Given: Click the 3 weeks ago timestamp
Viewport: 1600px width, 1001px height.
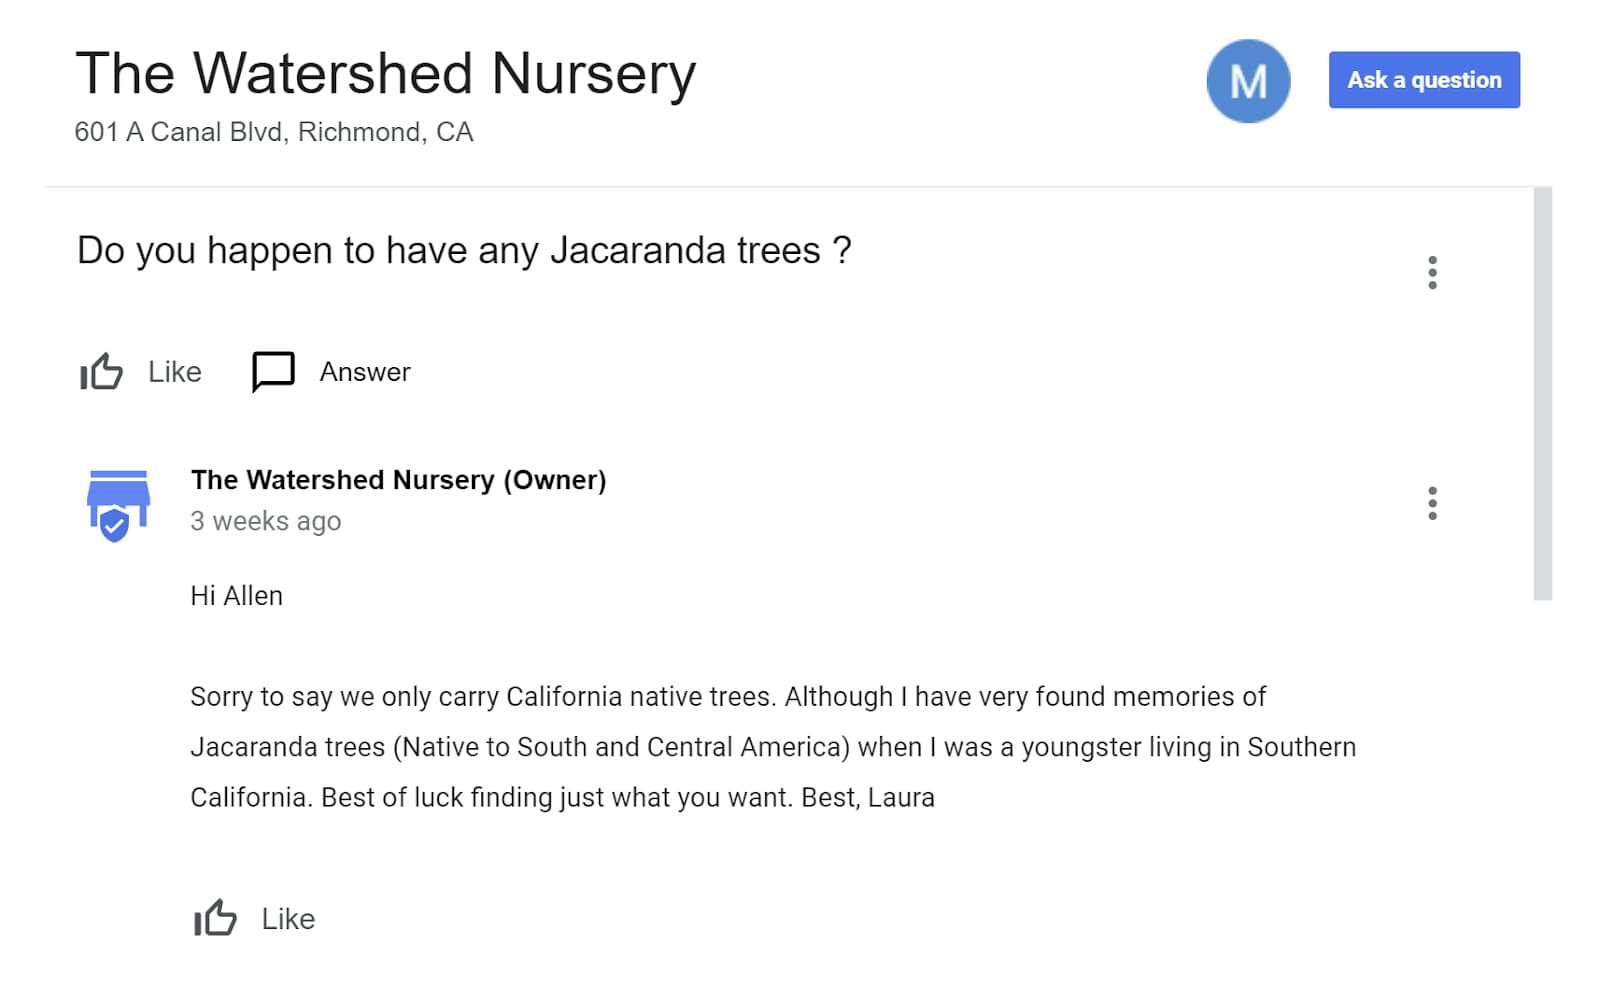Looking at the screenshot, I should (266, 521).
